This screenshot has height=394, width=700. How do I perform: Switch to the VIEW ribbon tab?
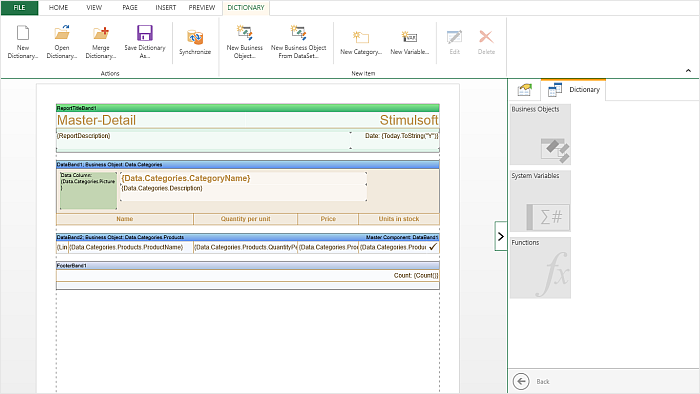[94, 8]
